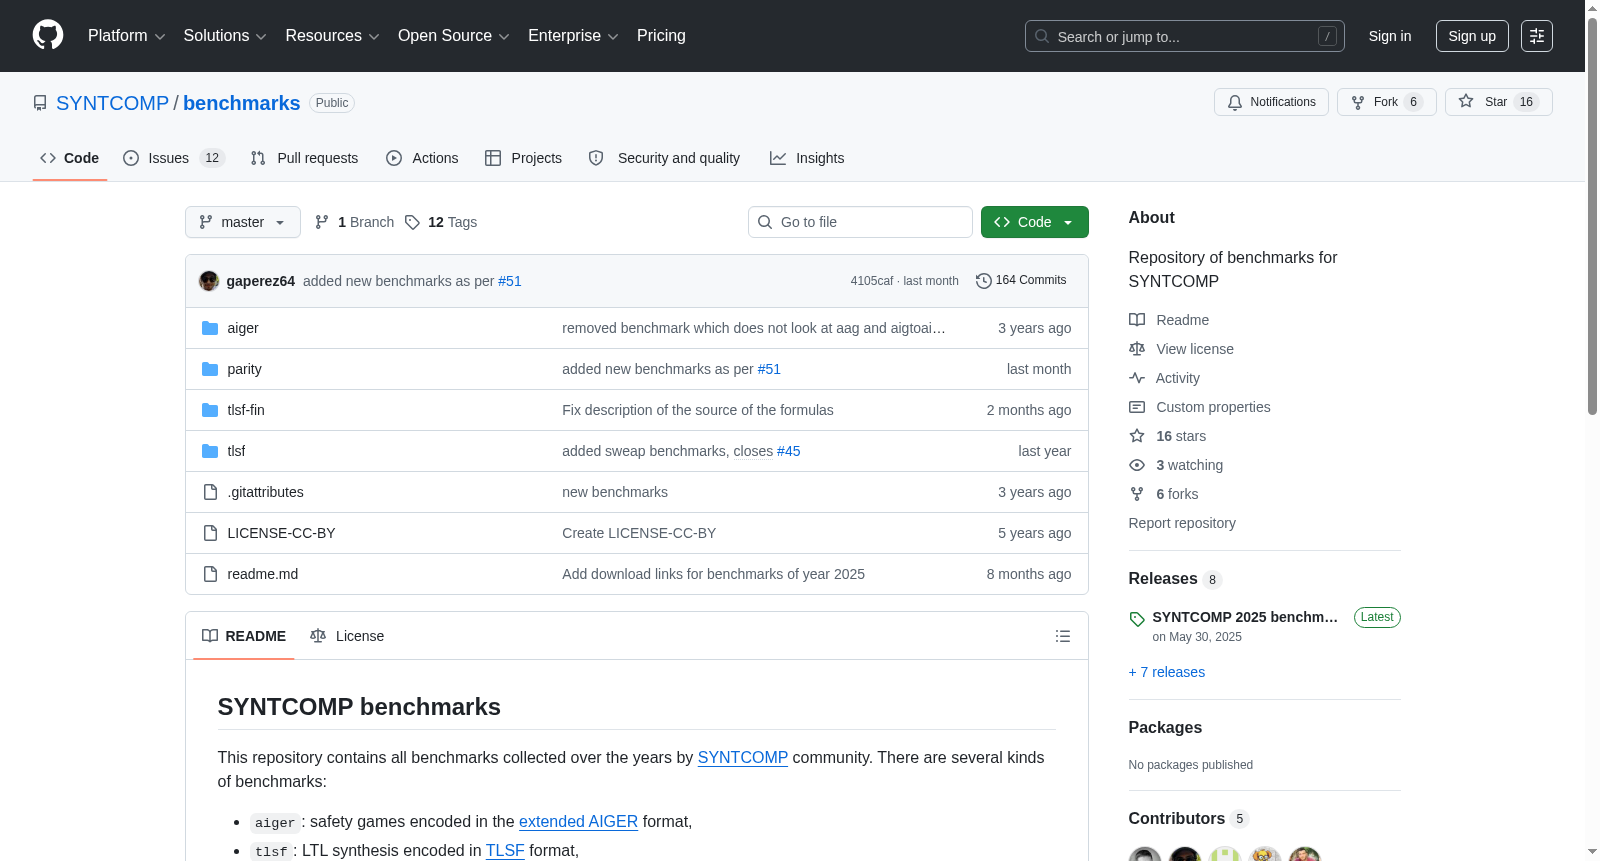Screen dimensions: 1600x861
Task: Expand the Open Source menu
Action: tap(454, 36)
